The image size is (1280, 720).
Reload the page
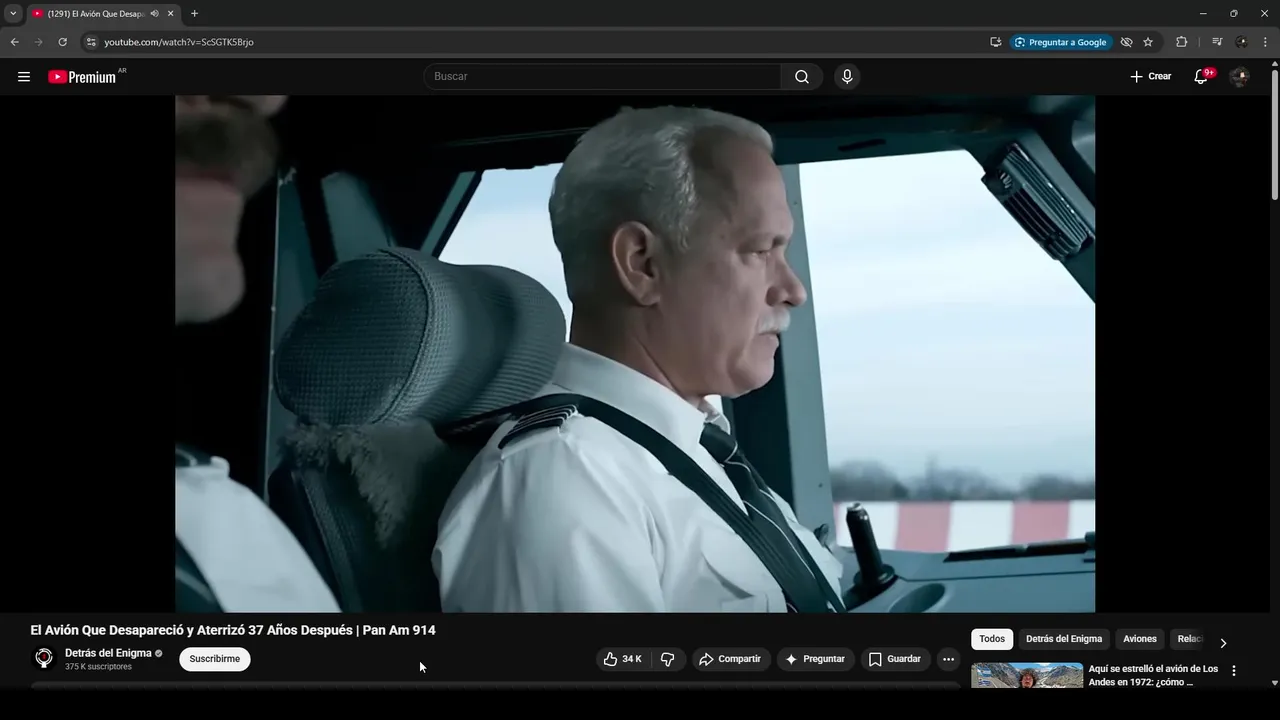click(x=62, y=42)
